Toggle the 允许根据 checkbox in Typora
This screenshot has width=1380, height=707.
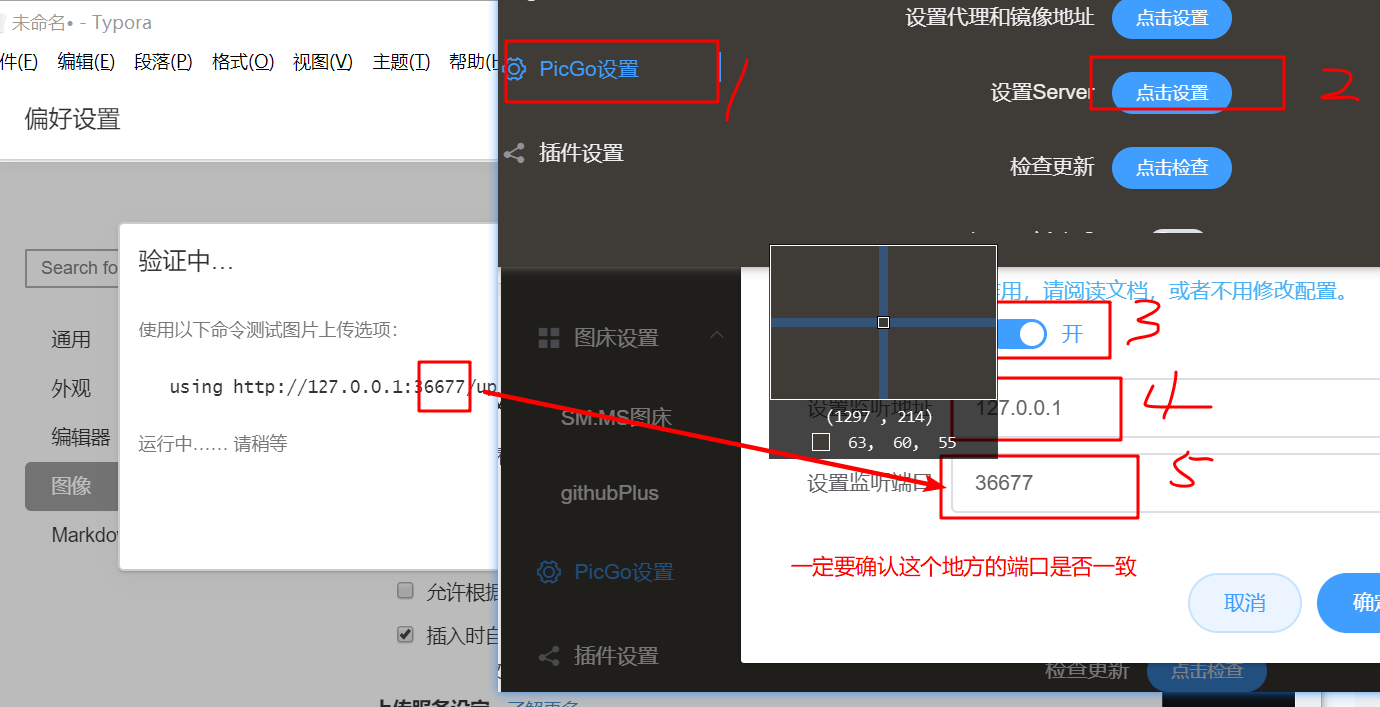point(405,591)
